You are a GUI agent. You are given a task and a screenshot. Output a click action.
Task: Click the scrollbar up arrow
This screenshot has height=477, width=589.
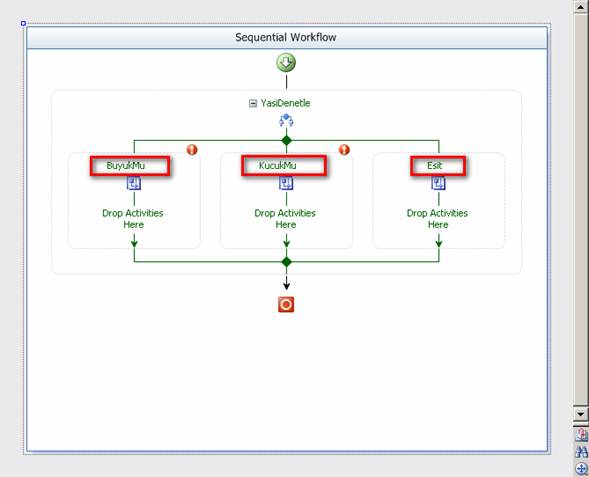[x=581, y=7]
